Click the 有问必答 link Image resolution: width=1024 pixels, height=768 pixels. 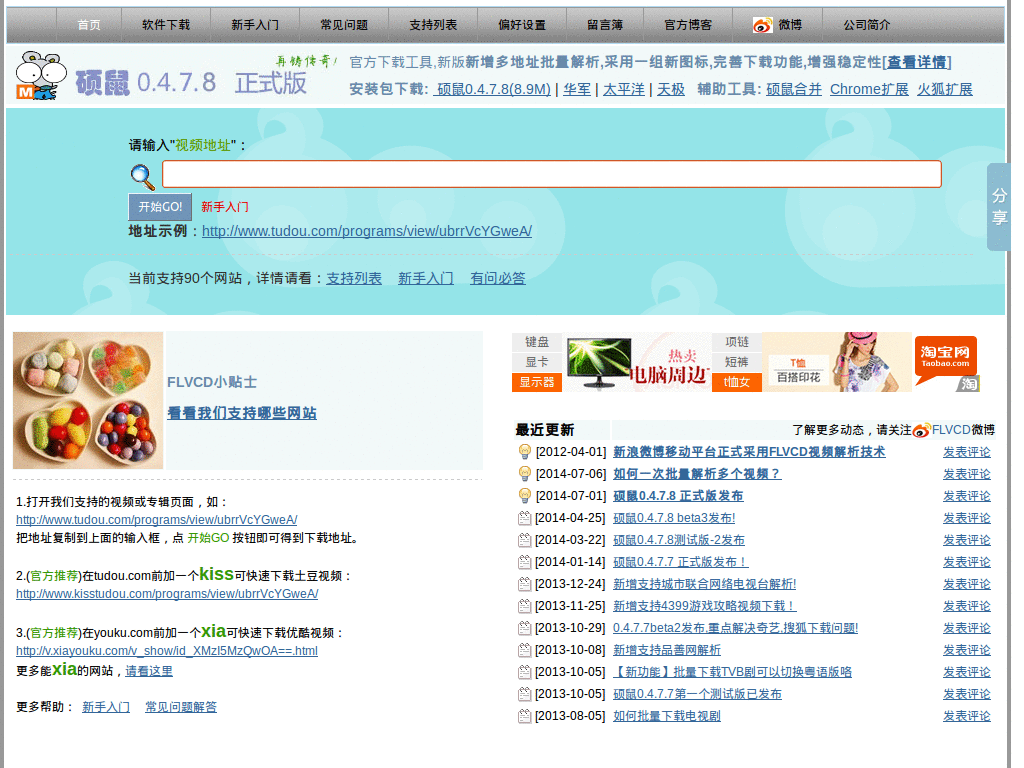[x=498, y=278]
